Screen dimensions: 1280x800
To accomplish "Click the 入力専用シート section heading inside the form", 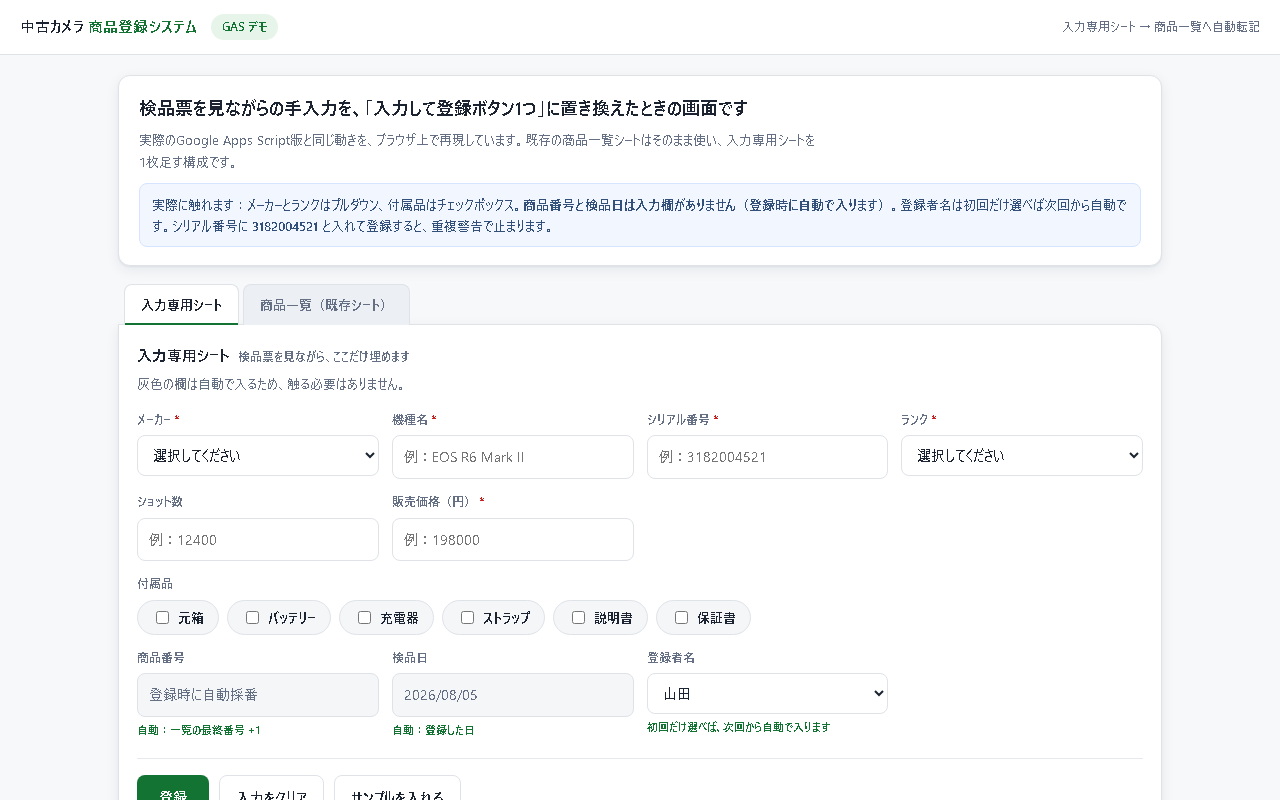I will point(184,355).
